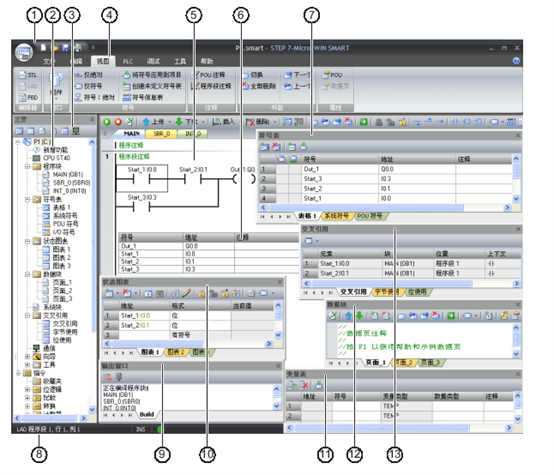This screenshot has width=554, height=475.
Task: Click the Open folder quick-access icon
Action: 55,47
